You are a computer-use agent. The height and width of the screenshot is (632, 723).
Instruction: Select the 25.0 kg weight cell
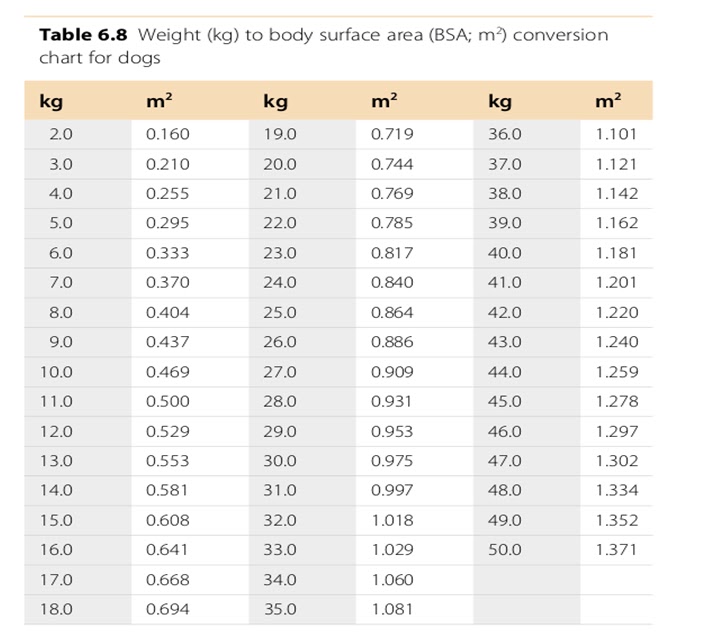(x=280, y=312)
